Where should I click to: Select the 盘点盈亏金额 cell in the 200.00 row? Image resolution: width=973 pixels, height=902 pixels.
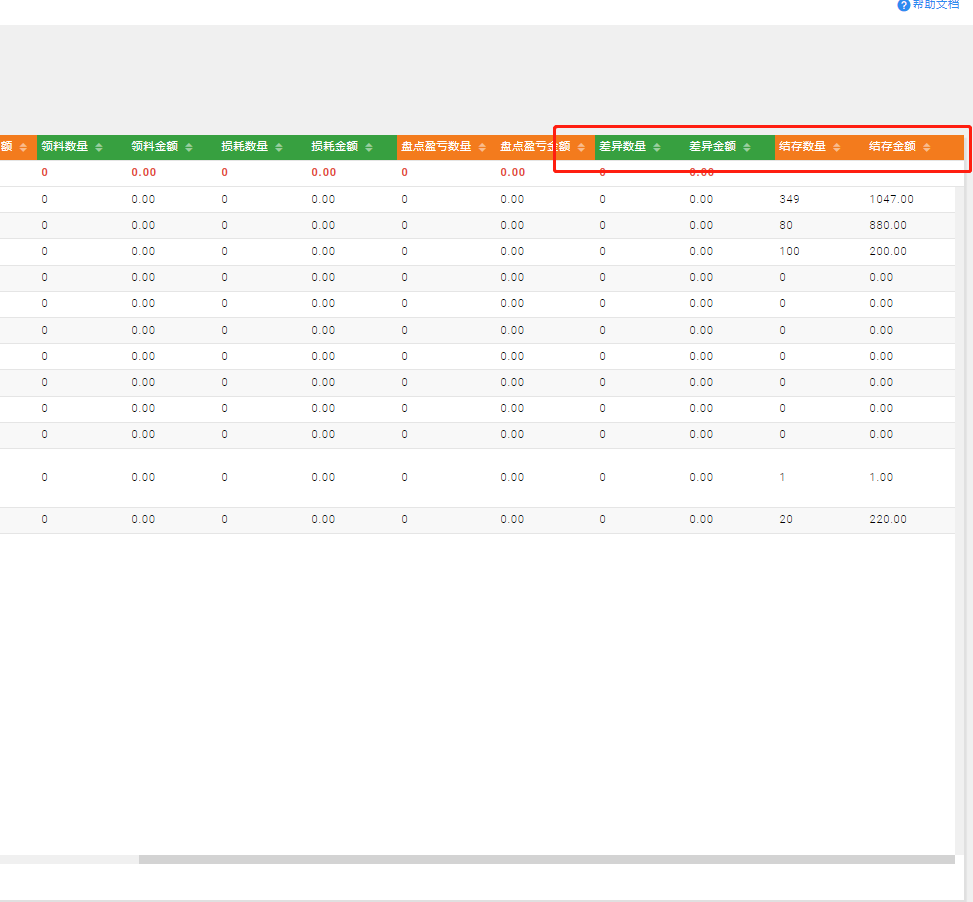tap(513, 251)
